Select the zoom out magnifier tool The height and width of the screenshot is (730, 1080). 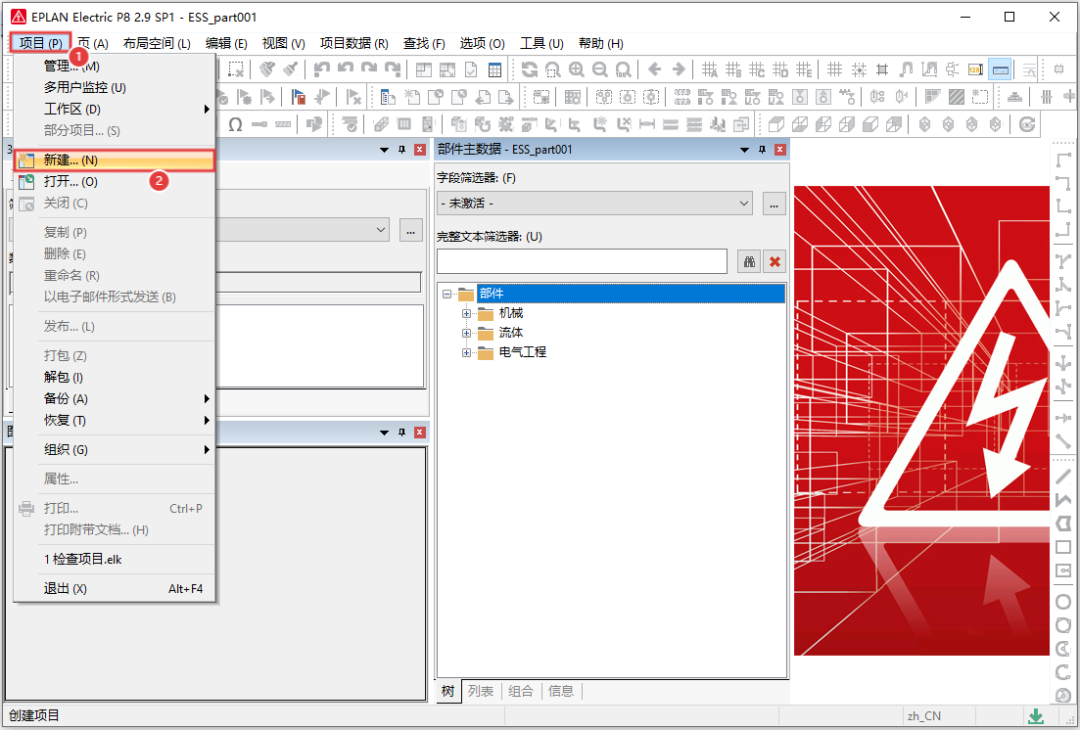599,69
